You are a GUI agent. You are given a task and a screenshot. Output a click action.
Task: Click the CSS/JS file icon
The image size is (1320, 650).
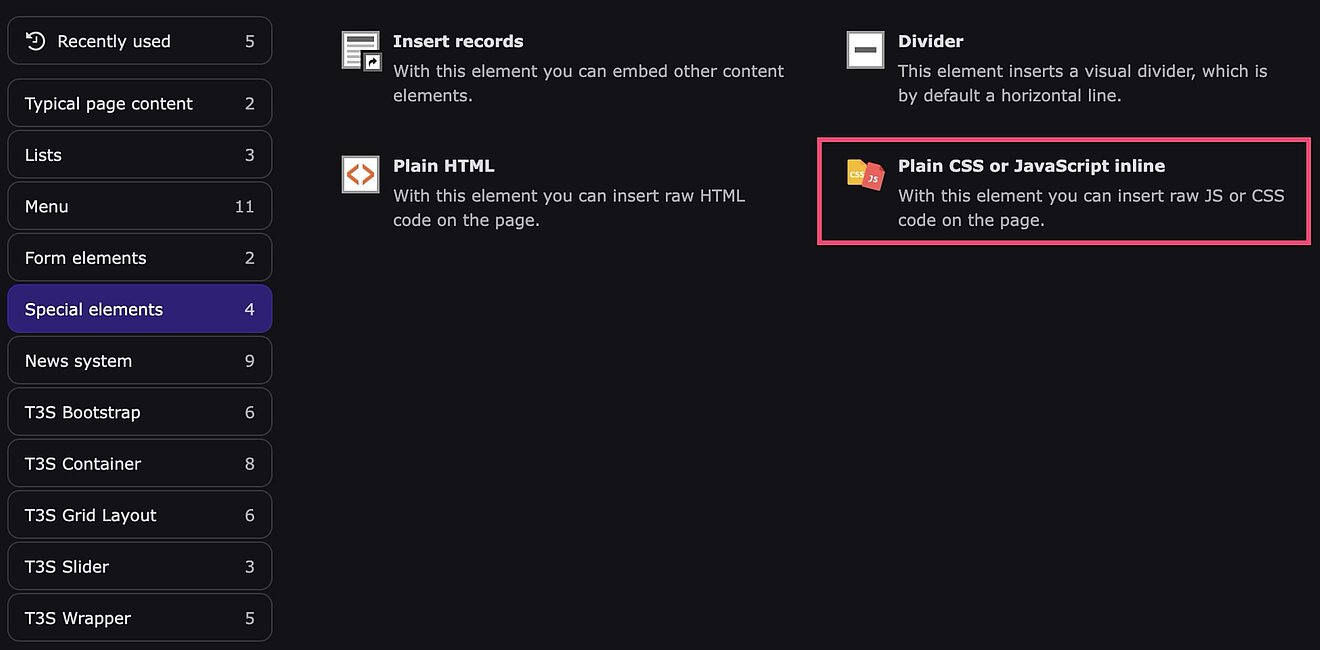coord(865,175)
